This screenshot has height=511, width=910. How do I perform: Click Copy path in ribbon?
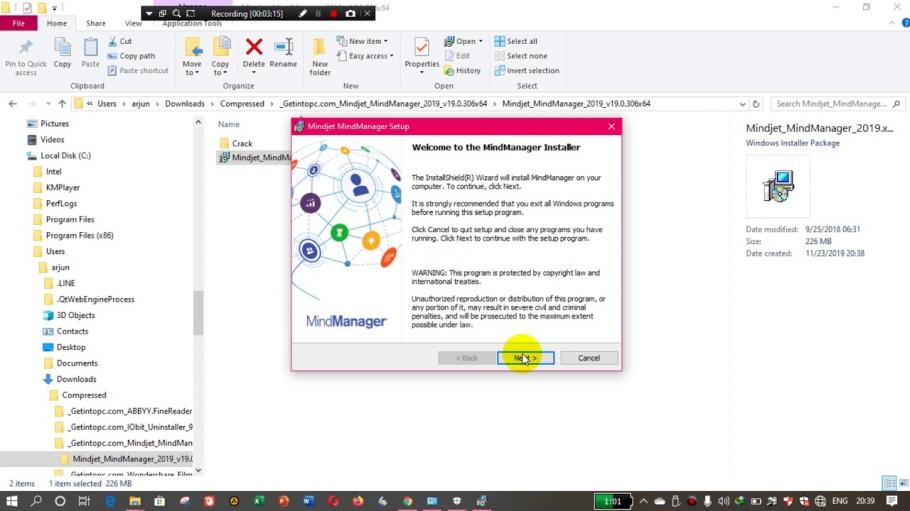(x=131, y=56)
